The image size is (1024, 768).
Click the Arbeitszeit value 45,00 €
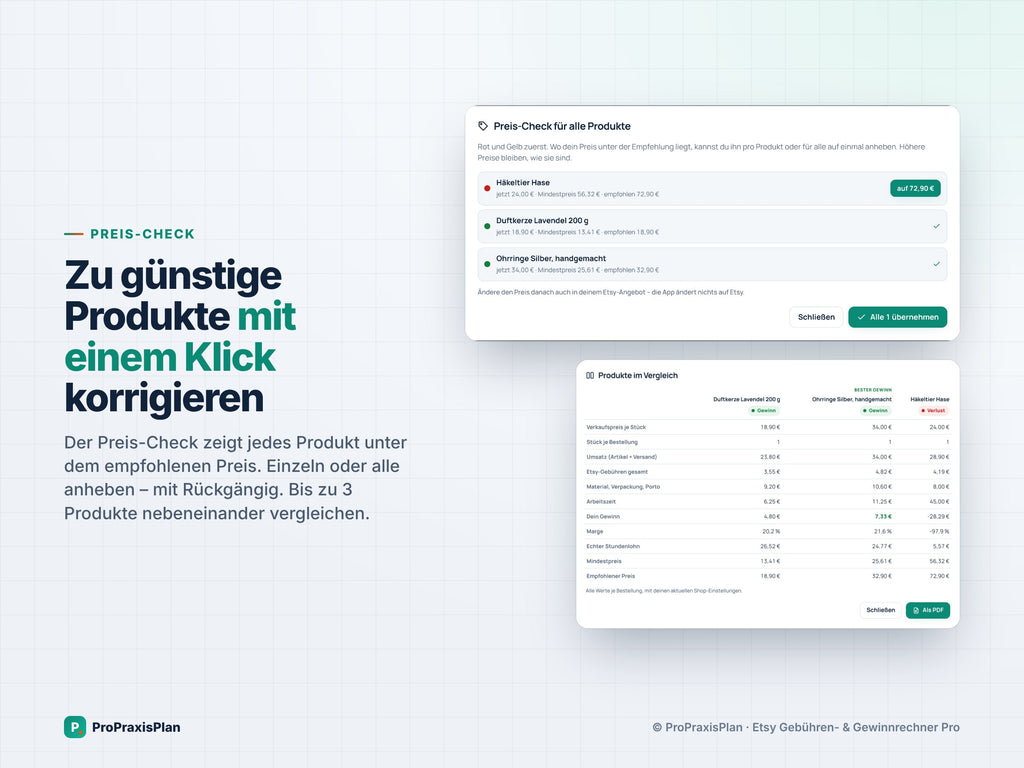coord(939,502)
